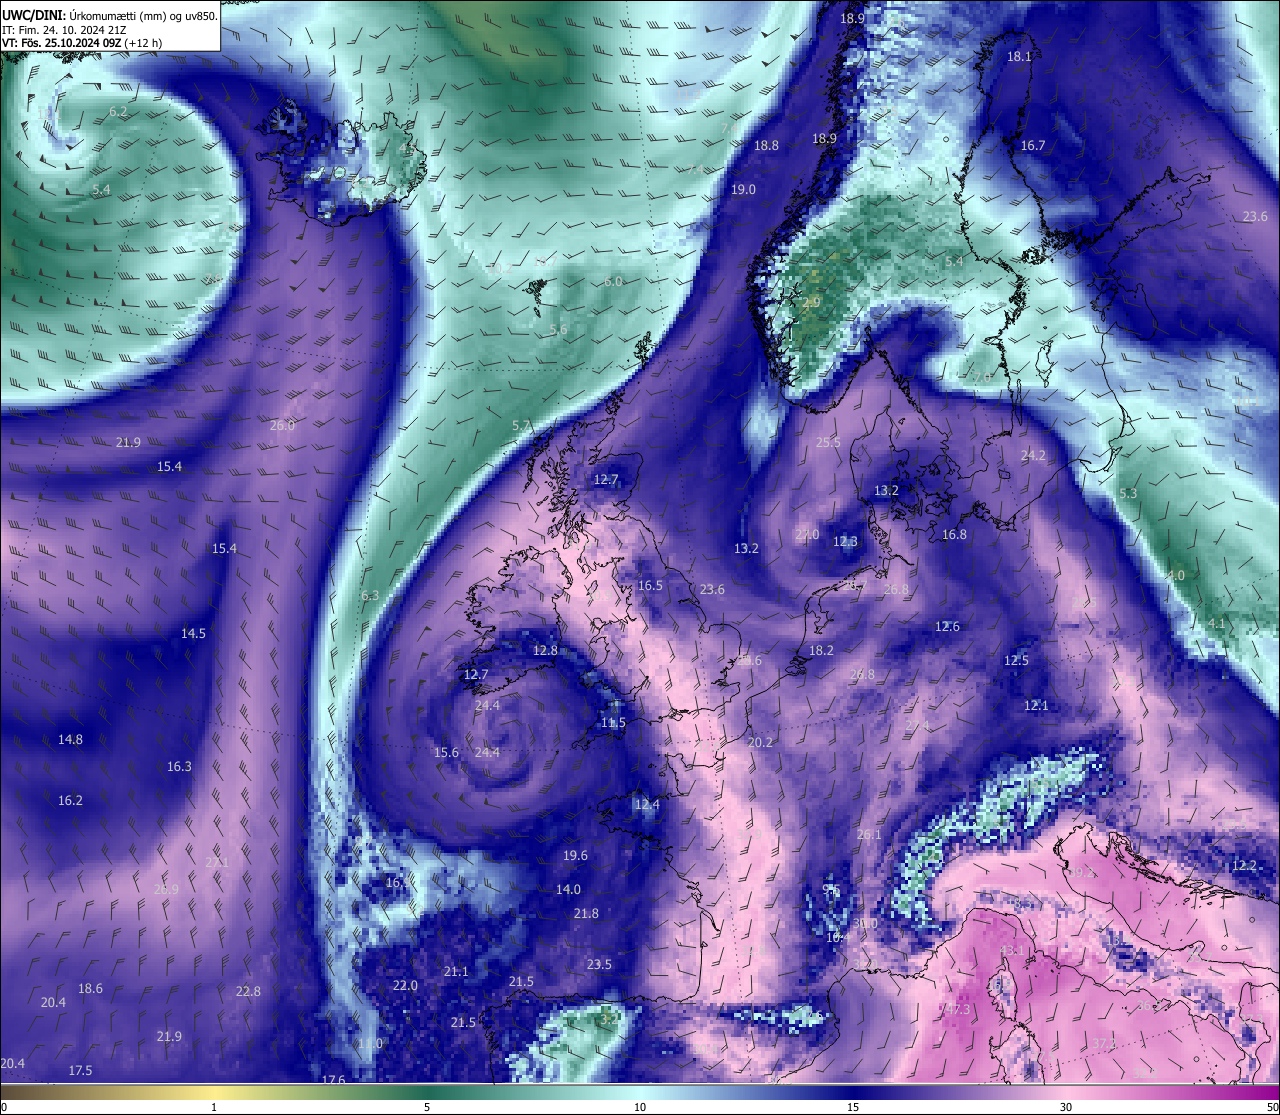Click the 12.2 value over the Balkans
This screenshot has width=1280, height=1115.
click(1244, 865)
